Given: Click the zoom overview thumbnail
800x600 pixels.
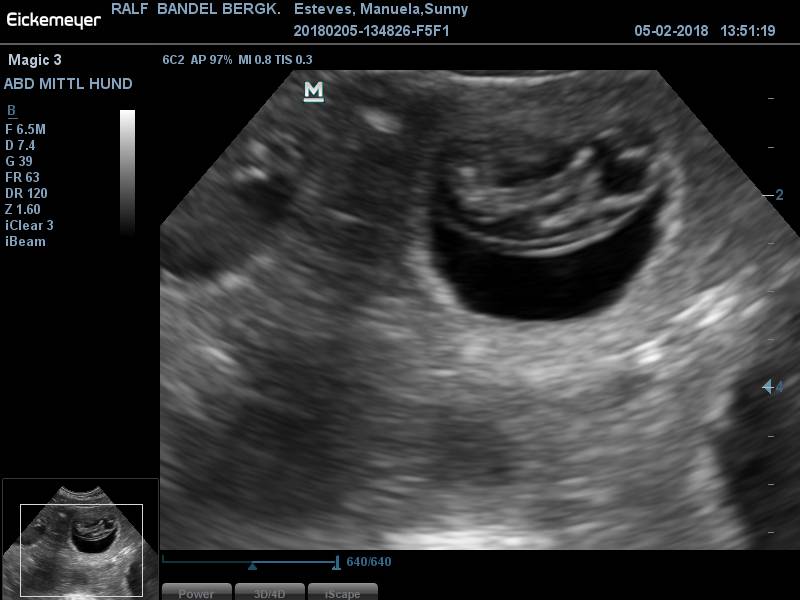Looking at the screenshot, I should click(x=80, y=538).
